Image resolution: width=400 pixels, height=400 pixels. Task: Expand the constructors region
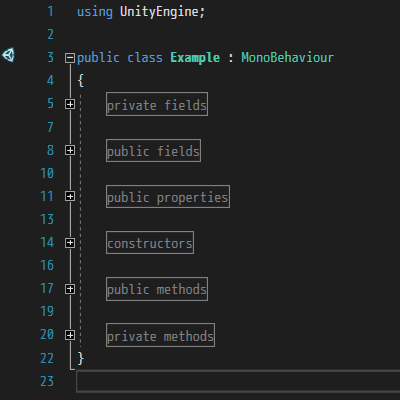[x=70, y=243]
